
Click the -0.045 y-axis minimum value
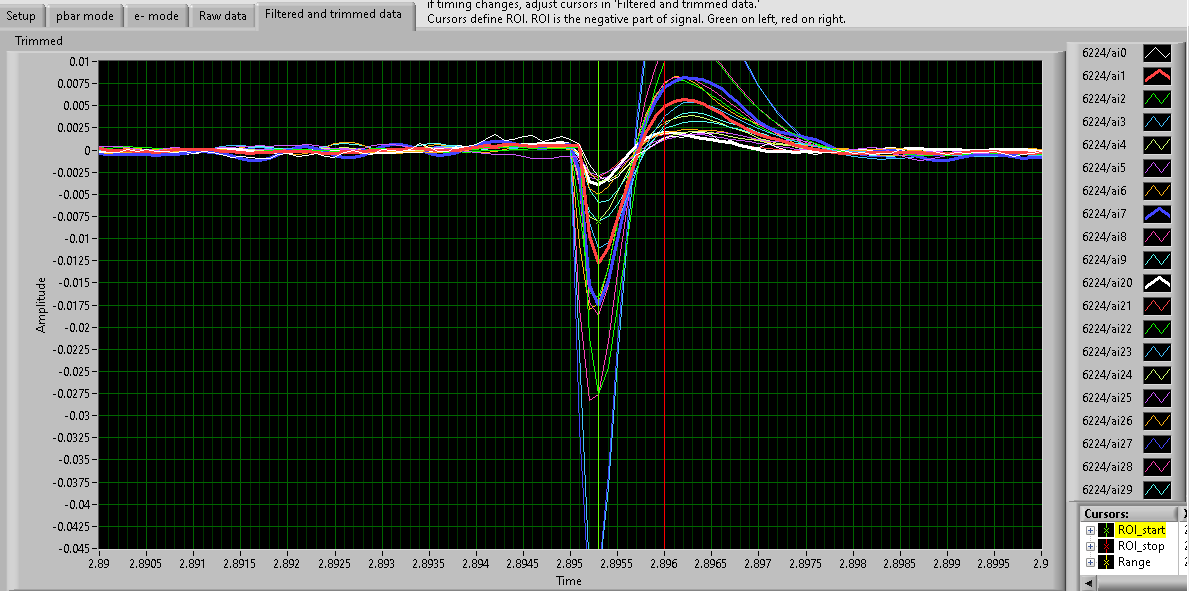72,548
